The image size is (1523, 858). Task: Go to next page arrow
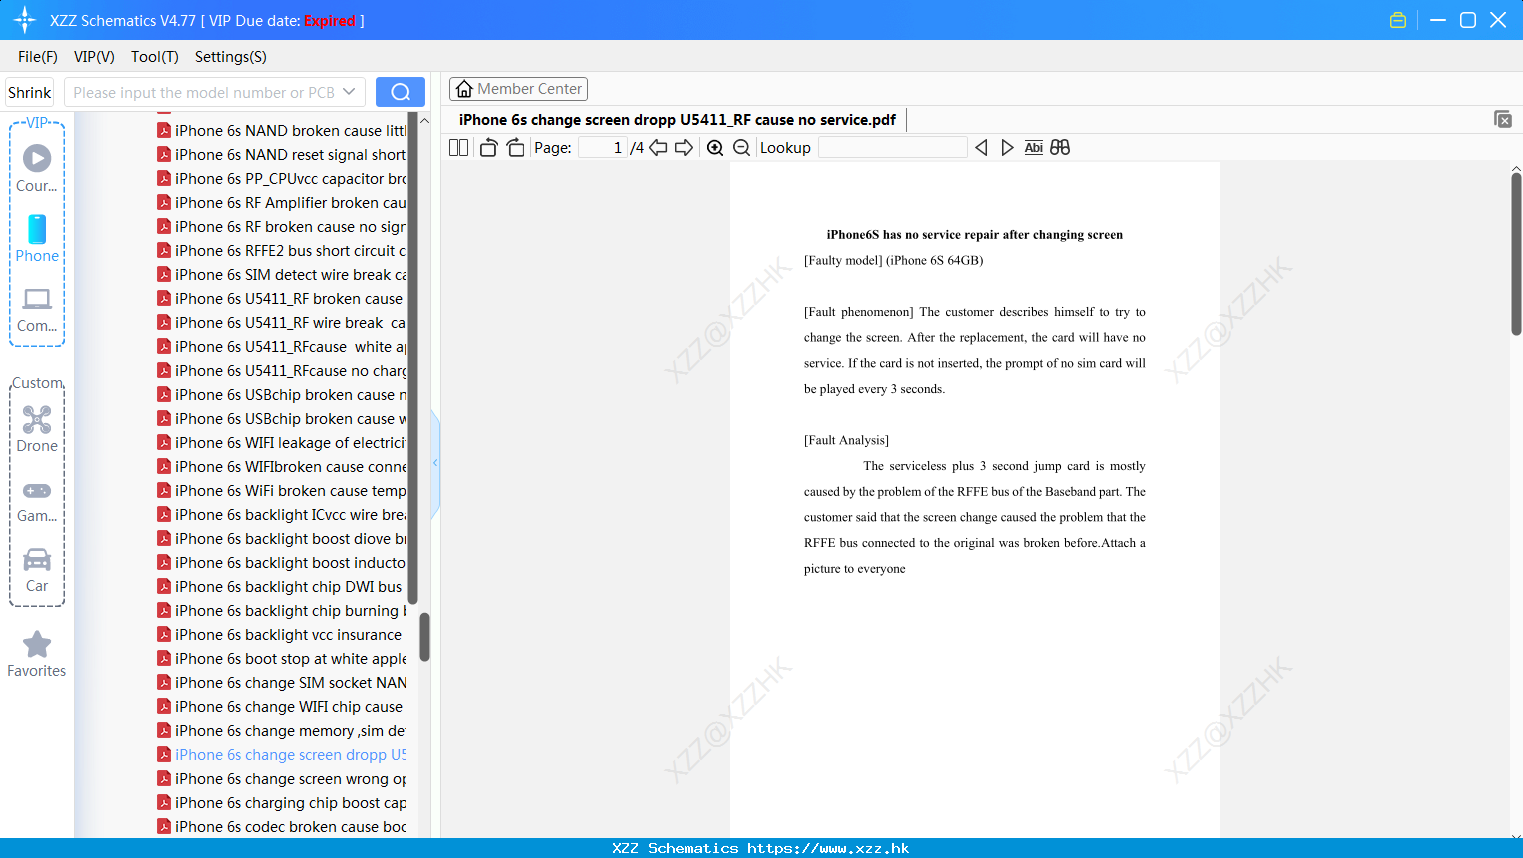point(684,148)
